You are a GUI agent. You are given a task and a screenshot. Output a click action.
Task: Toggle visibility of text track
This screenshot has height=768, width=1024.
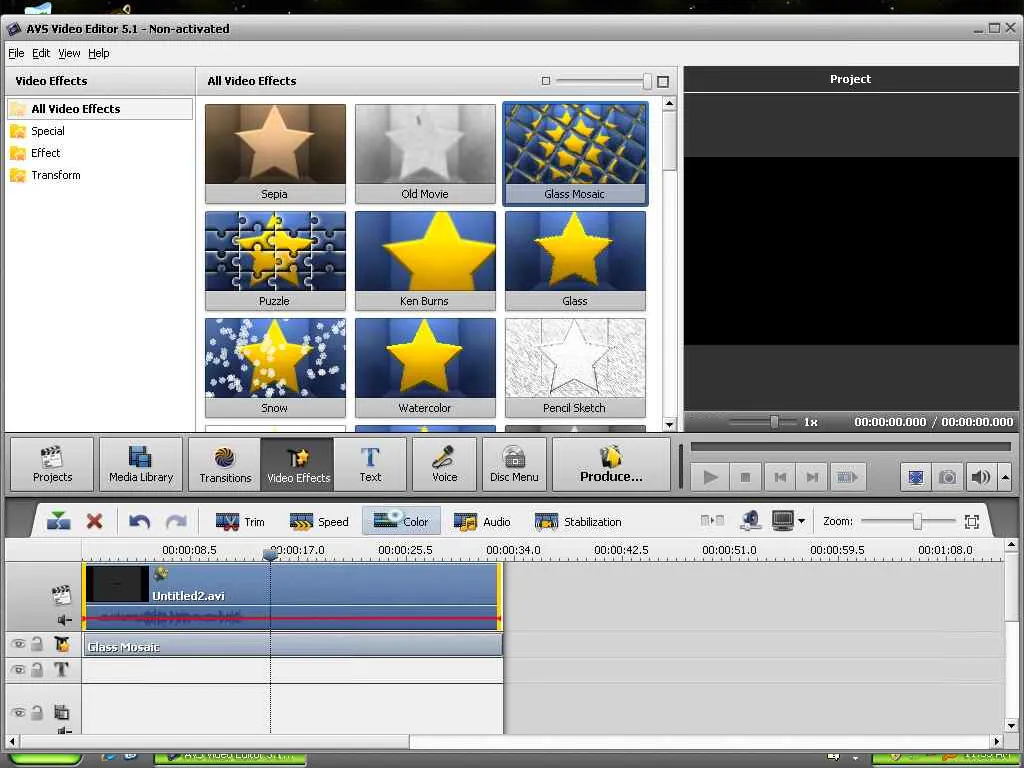click(x=18, y=670)
